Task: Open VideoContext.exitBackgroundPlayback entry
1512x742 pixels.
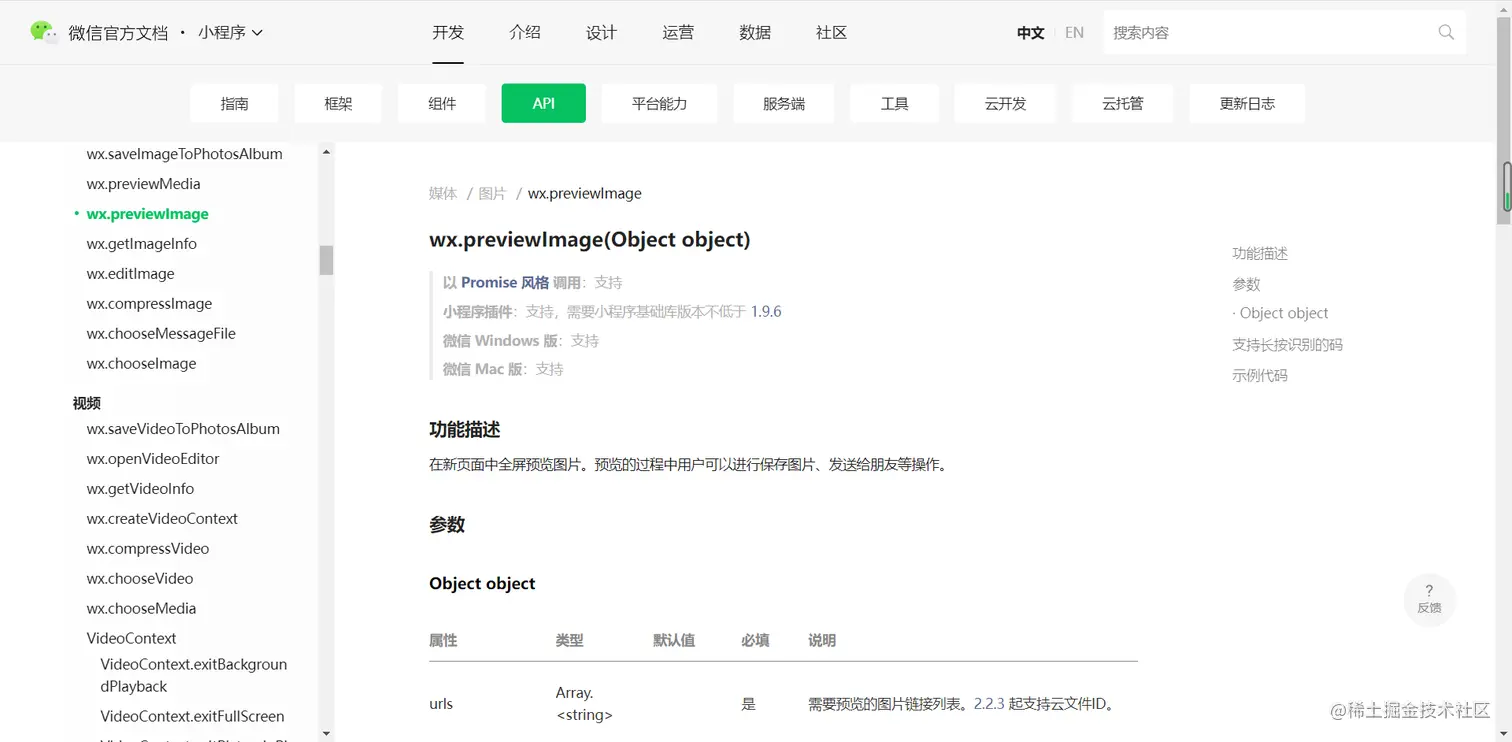Action: coord(193,675)
